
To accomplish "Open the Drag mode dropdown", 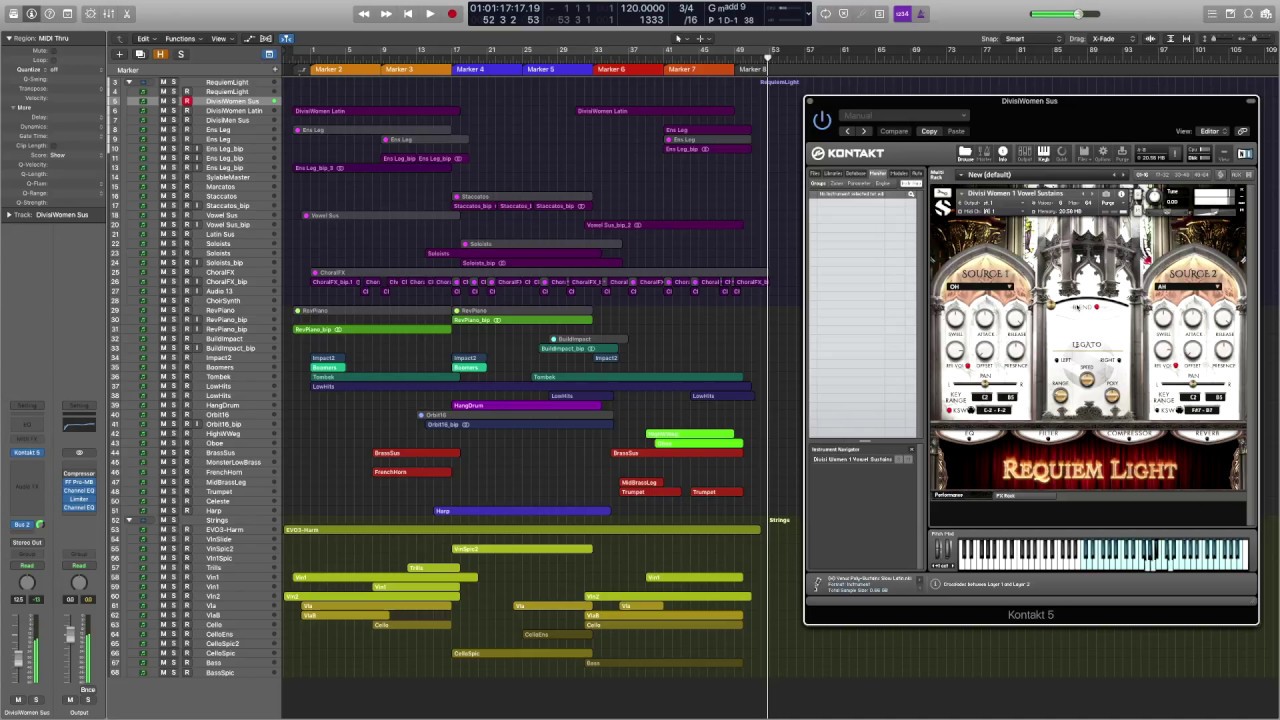I will (1110, 39).
